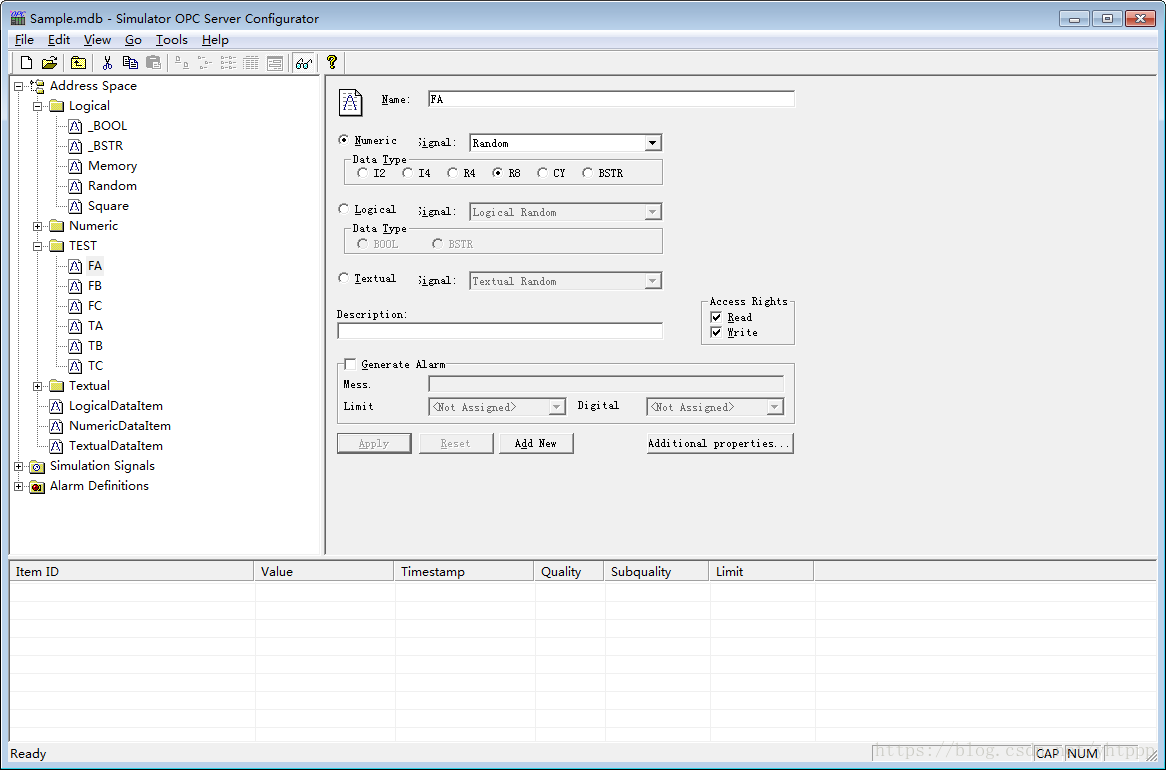The image size is (1166, 770).
Task: Select the Square tag icon
Action: pyautogui.click(x=75, y=207)
